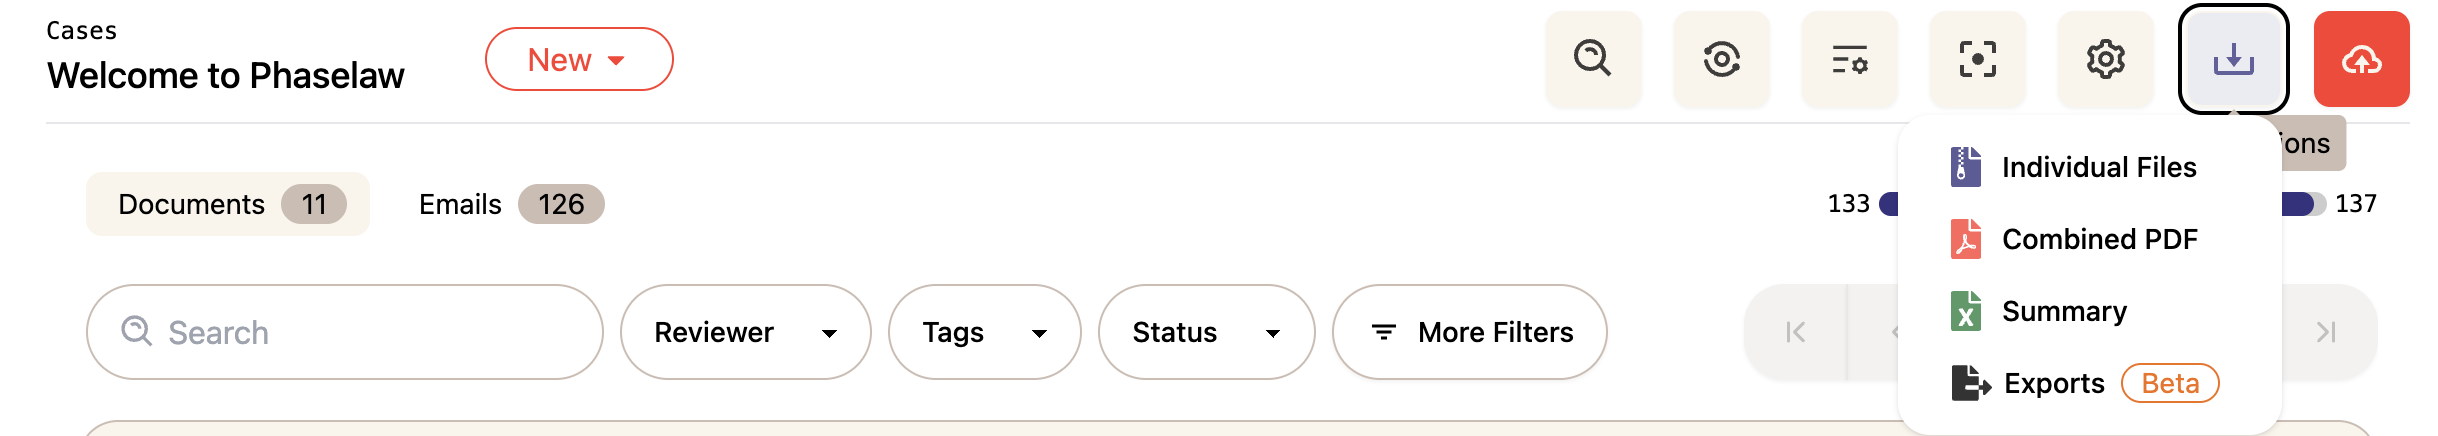Click the More Filters button

click(x=1469, y=332)
